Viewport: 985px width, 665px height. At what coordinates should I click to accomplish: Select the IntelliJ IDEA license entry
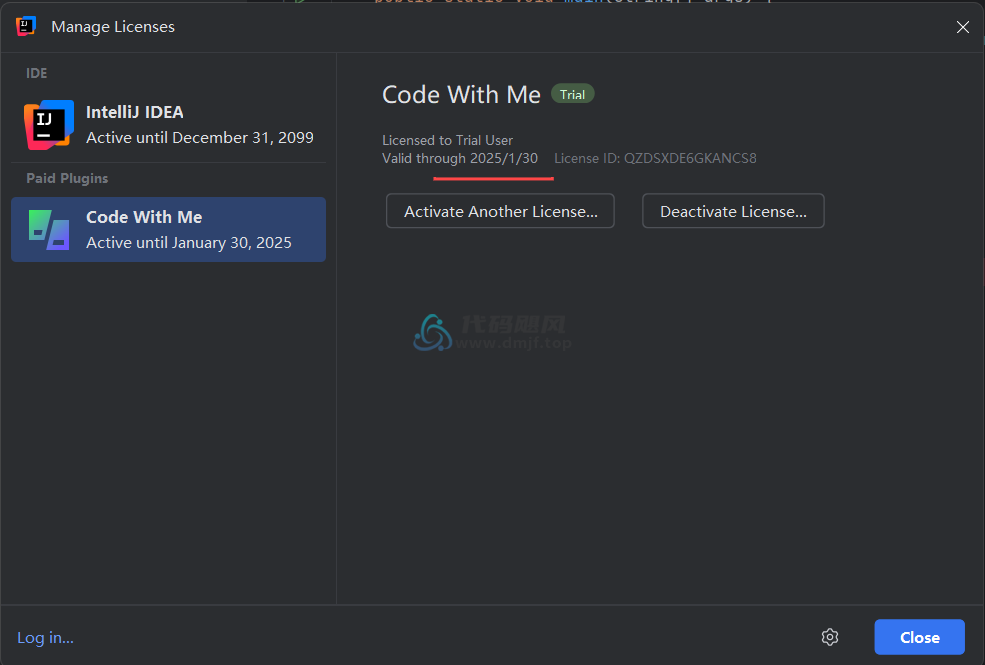(168, 125)
